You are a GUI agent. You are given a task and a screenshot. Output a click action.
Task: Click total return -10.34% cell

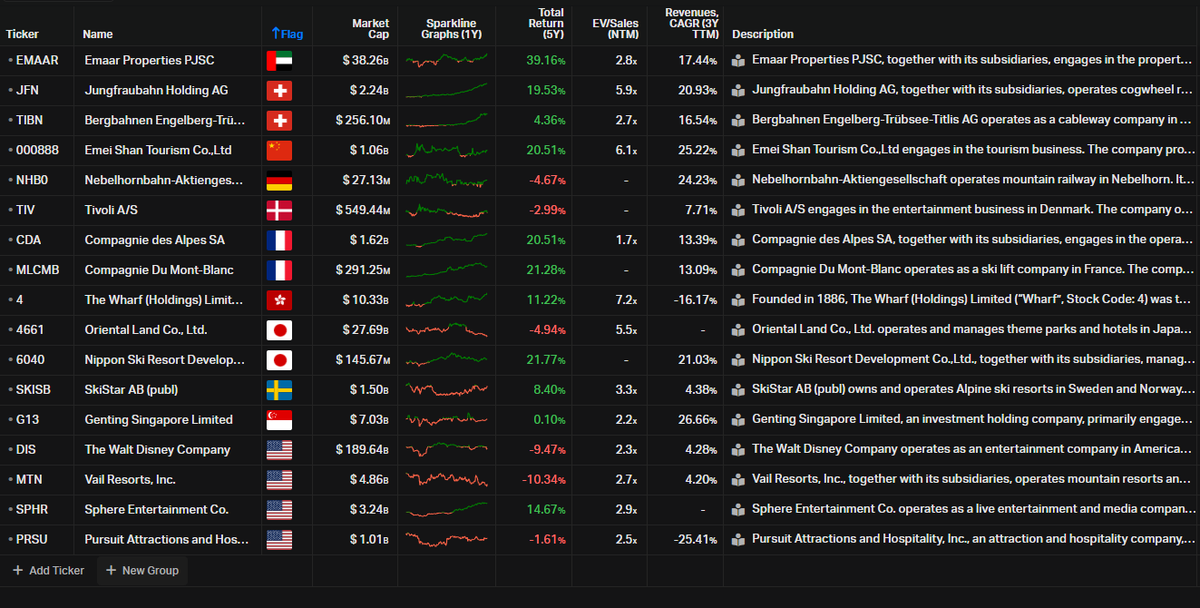click(543, 480)
